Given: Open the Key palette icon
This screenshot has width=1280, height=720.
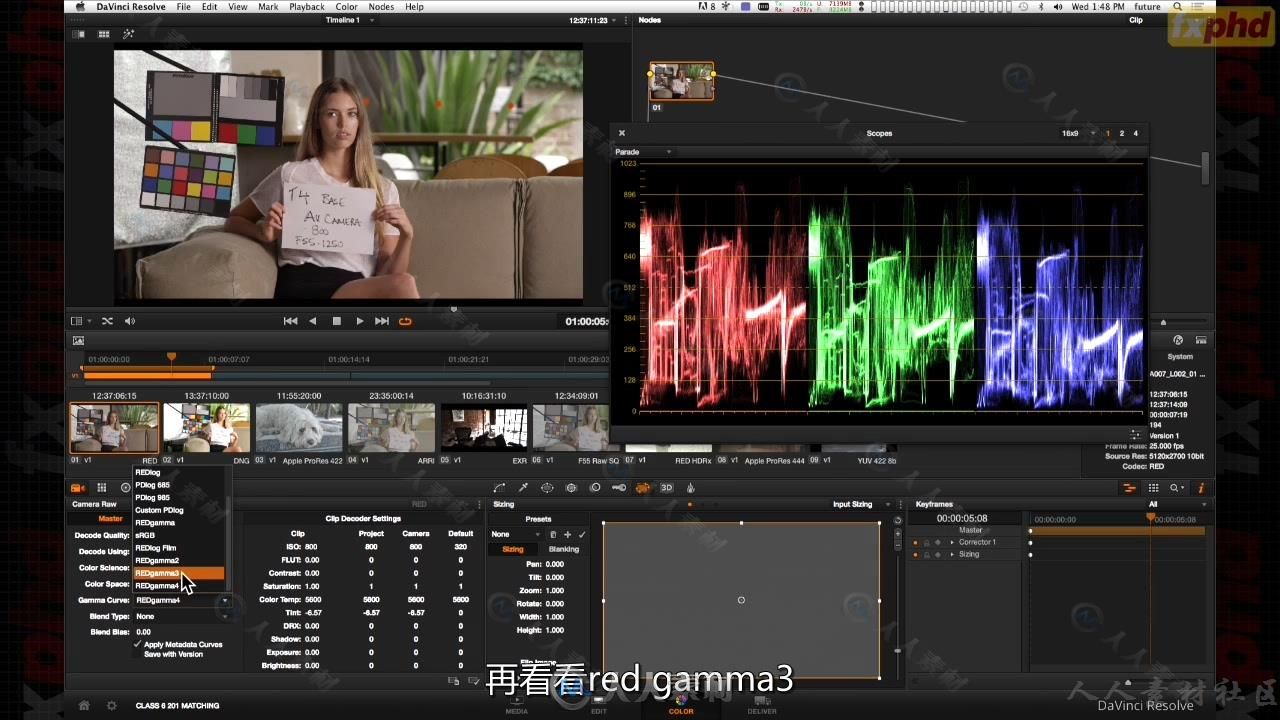Looking at the screenshot, I should point(619,488).
